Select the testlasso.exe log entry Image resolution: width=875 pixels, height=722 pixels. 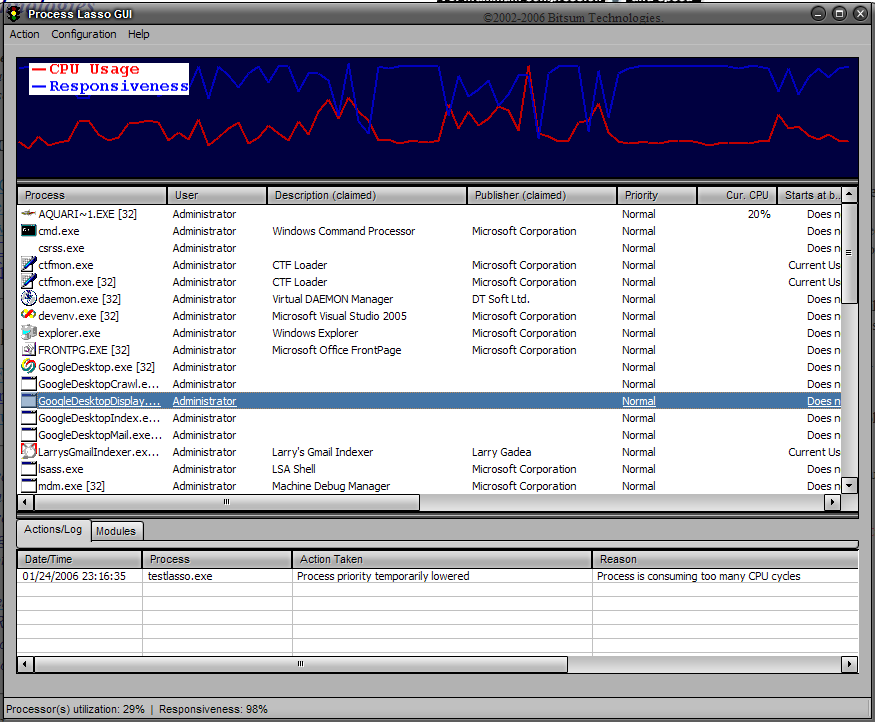tap(180, 576)
